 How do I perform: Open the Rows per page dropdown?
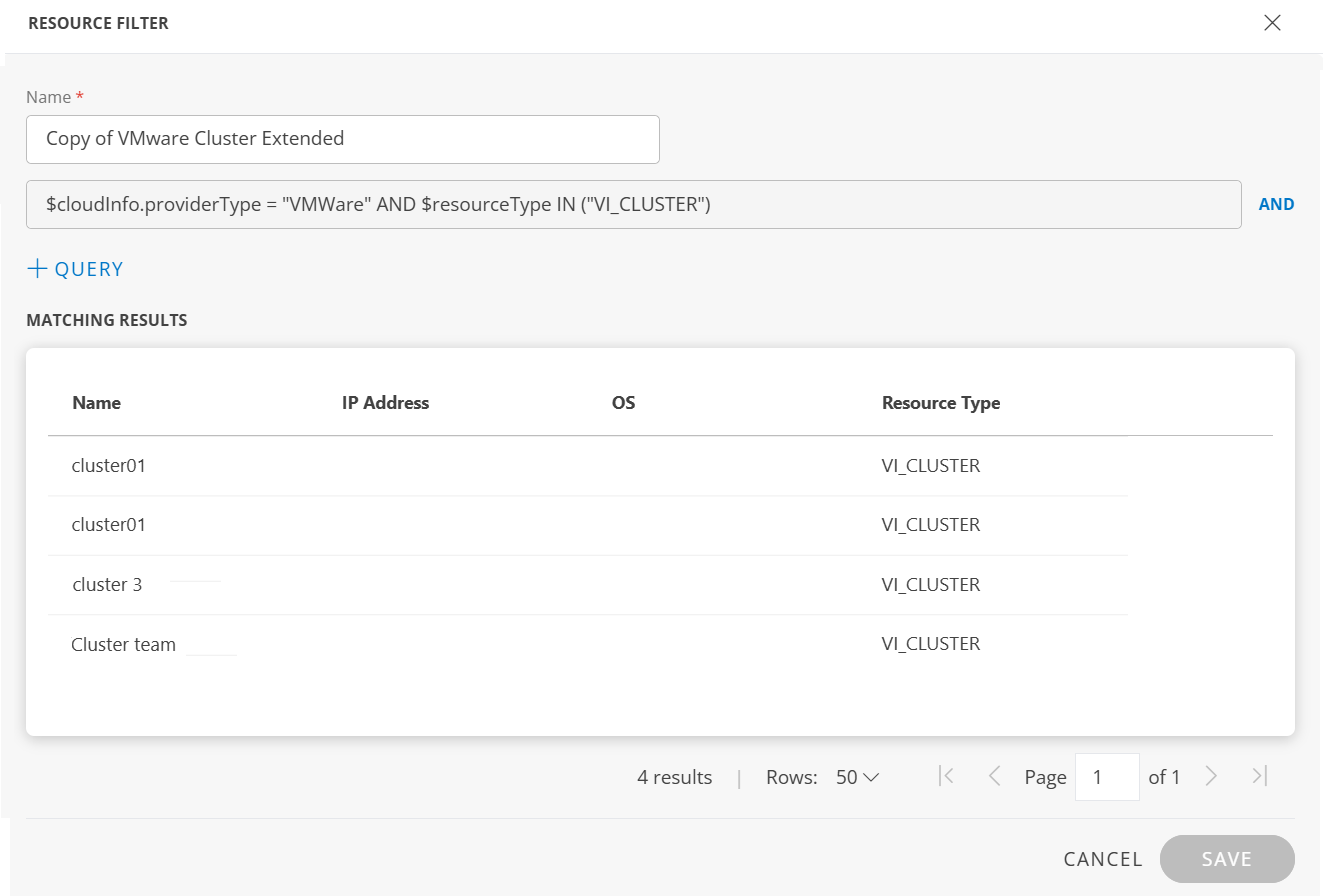[857, 777]
